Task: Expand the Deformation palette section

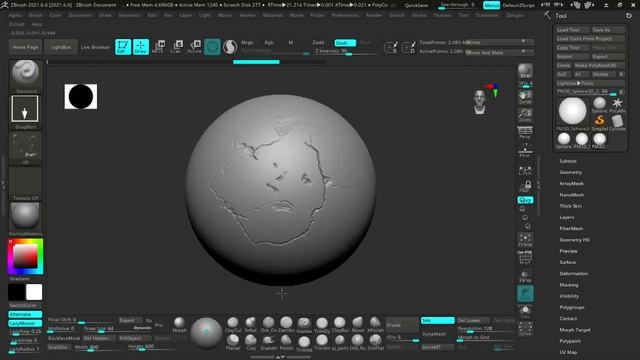Action: [x=573, y=273]
